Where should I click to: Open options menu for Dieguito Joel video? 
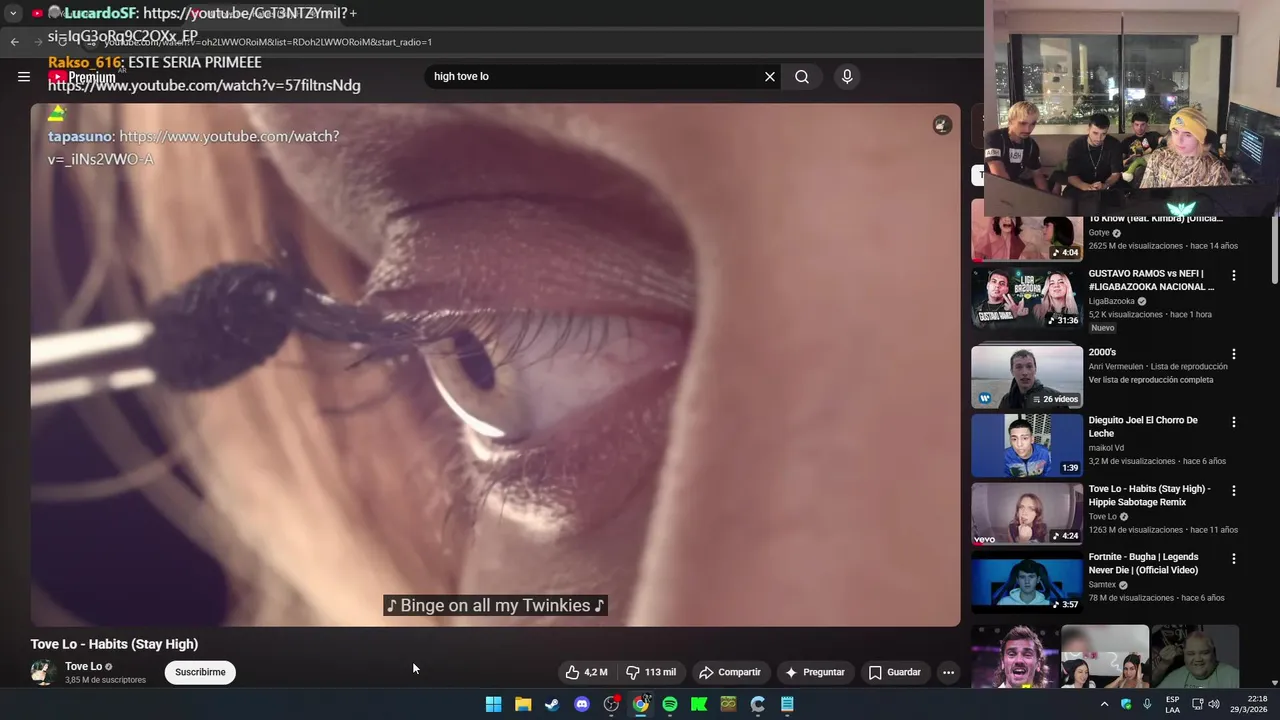pyautogui.click(x=1233, y=422)
